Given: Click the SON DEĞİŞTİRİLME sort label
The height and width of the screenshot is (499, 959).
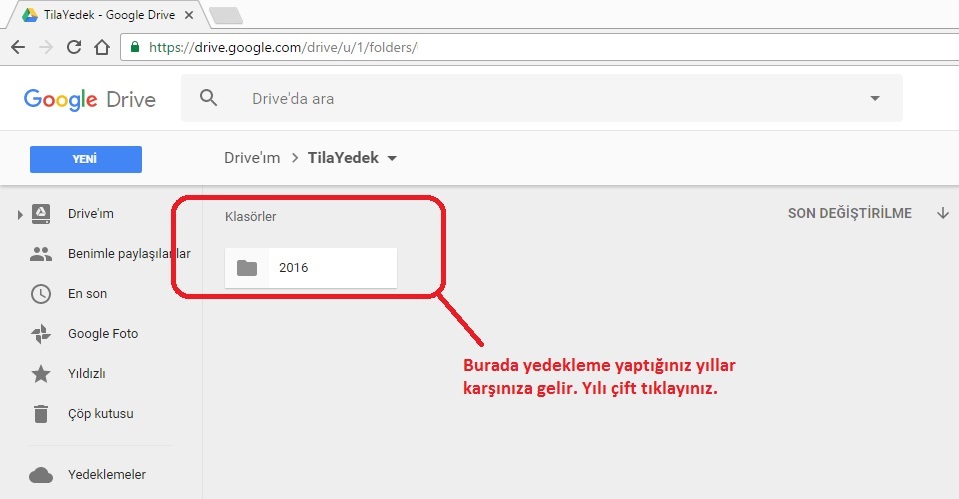Looking at the screenshot, I should pyautogui.click(x=850, y=213).
